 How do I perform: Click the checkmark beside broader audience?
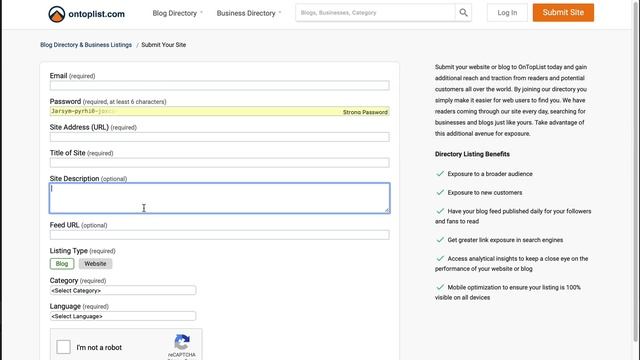point(440,173)
